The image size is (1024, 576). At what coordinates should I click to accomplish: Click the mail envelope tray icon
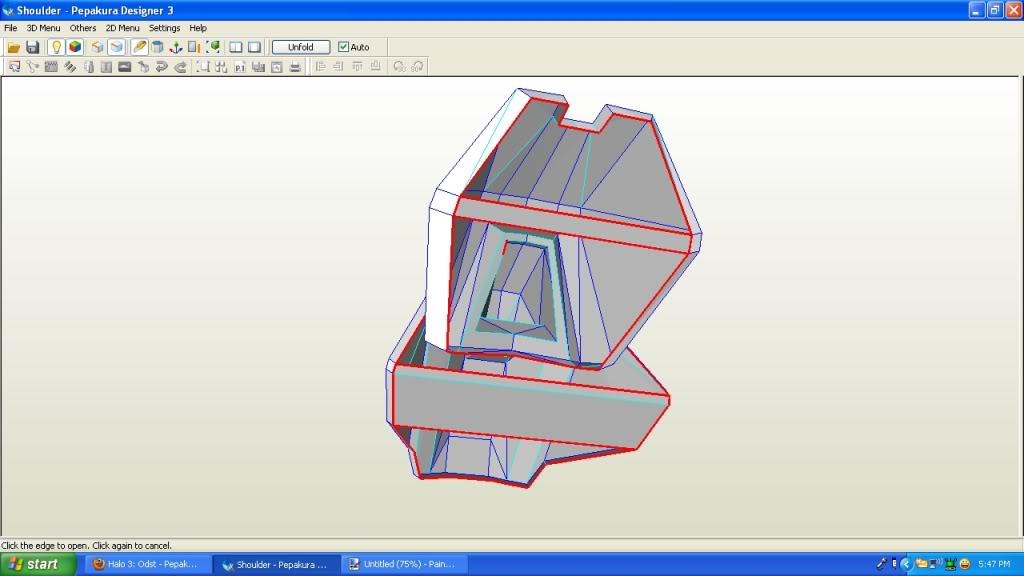tap(921, 564)
